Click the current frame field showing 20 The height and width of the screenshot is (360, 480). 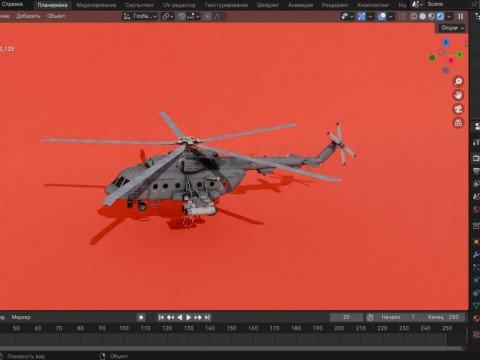point(346,317)
